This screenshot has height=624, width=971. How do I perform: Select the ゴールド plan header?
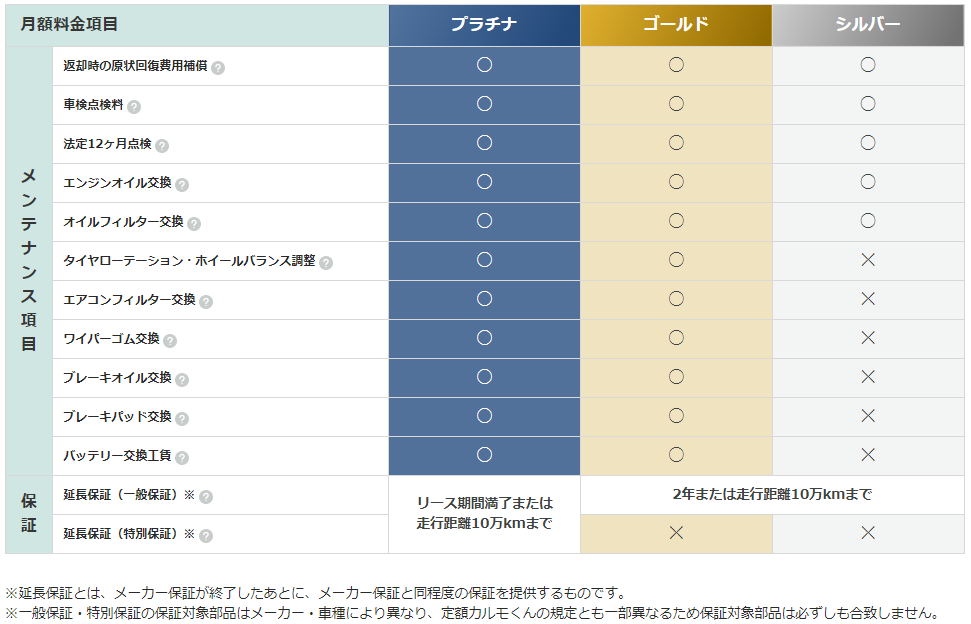point(676,25)
